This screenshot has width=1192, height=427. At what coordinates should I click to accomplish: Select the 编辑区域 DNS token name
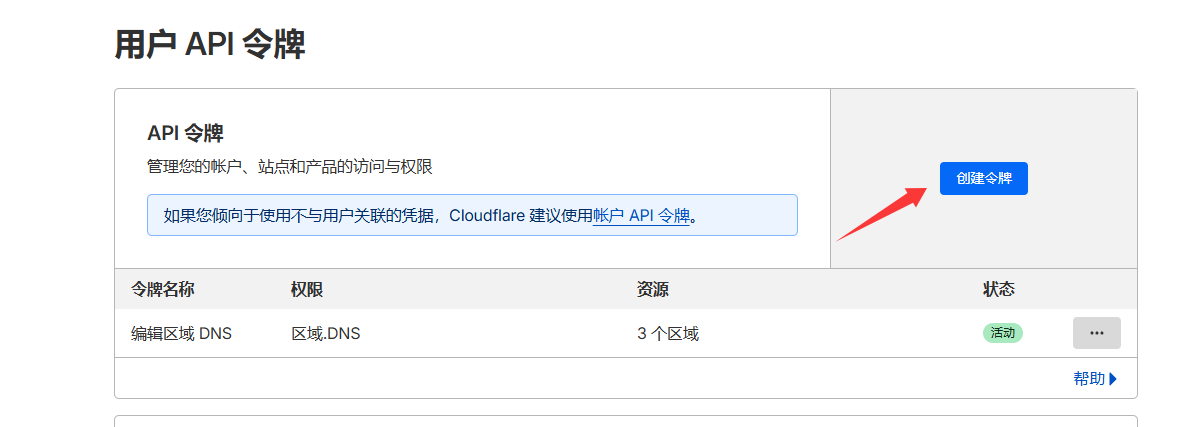point(181,333)
